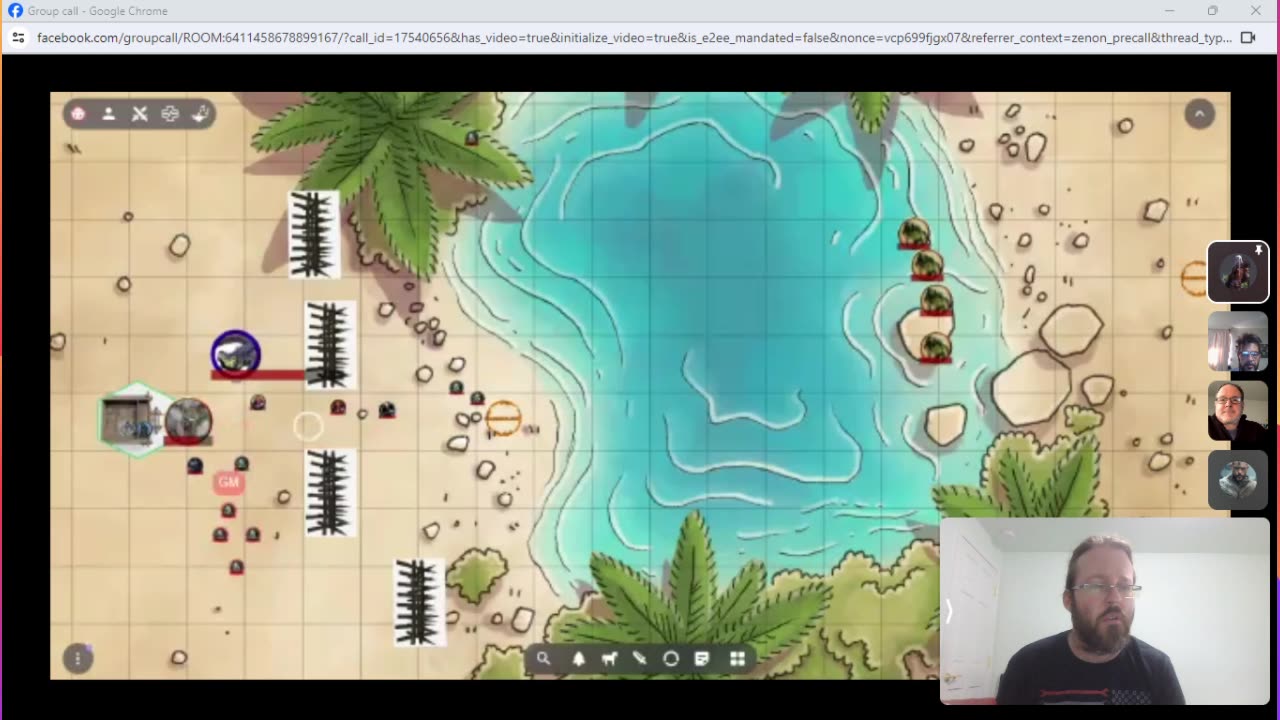Select the pinned participant avatar thumbnail

(x=1237, y=272)
